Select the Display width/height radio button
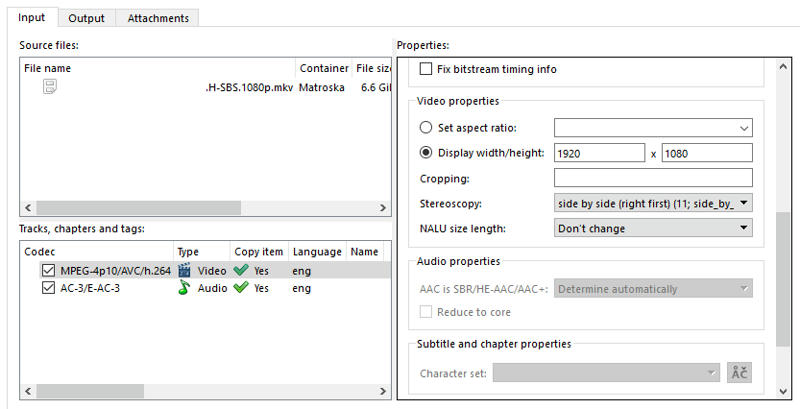Viewport: 800px width, 409px height. tap(427, 153)
